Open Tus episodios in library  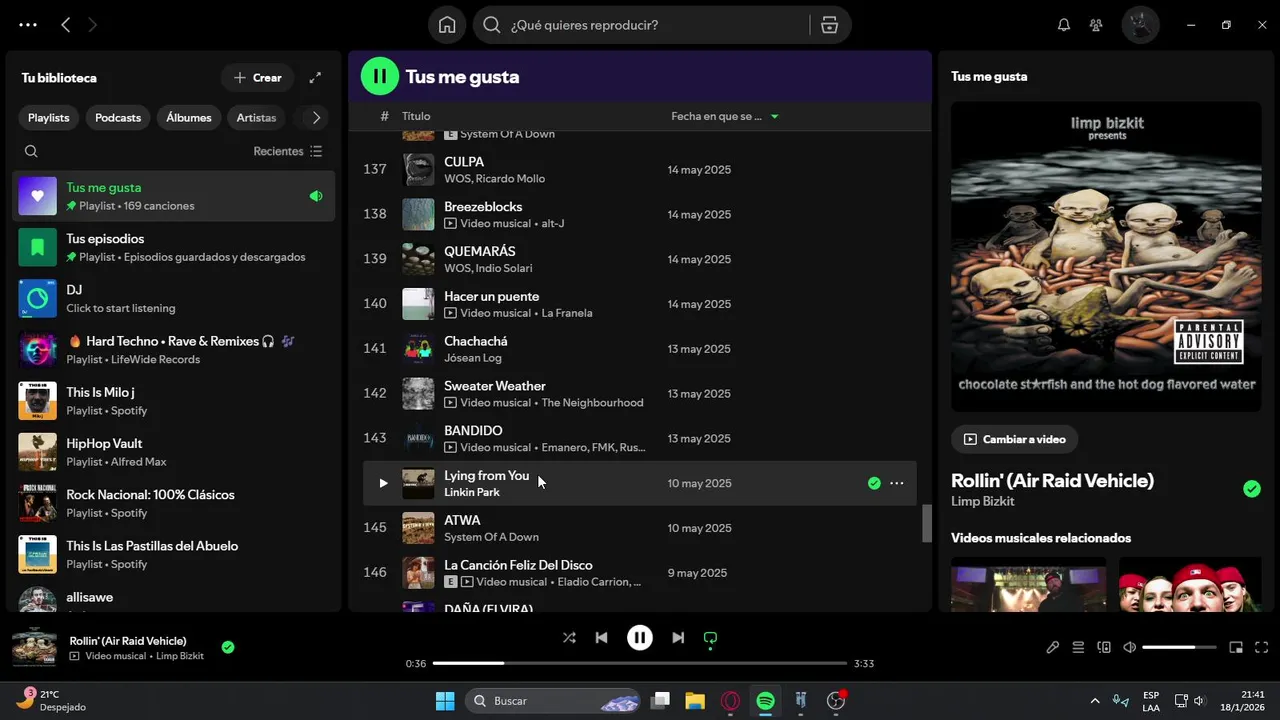174,247
